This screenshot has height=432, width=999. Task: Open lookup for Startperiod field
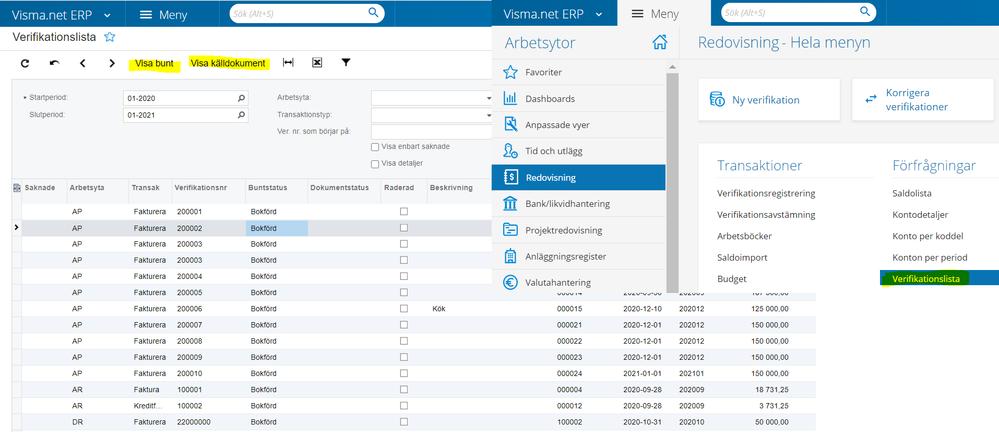(x=241, y=99)
